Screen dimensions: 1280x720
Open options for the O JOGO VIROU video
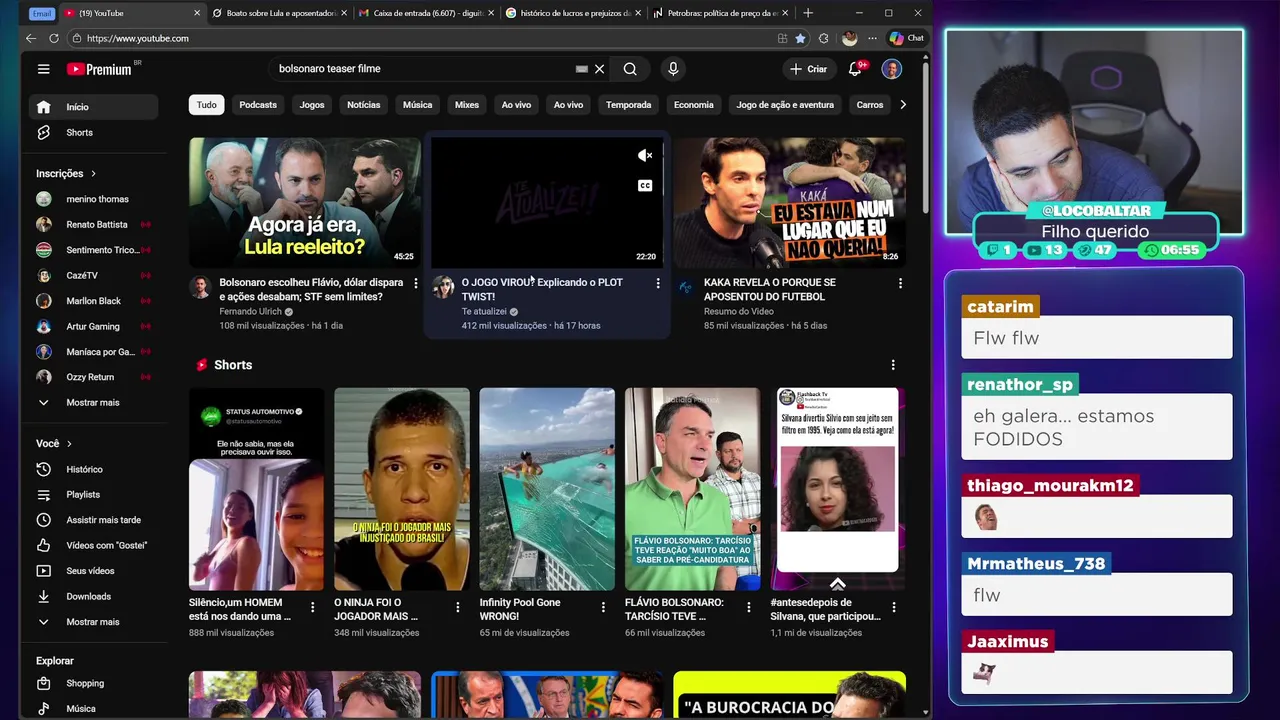coord(658,284)
